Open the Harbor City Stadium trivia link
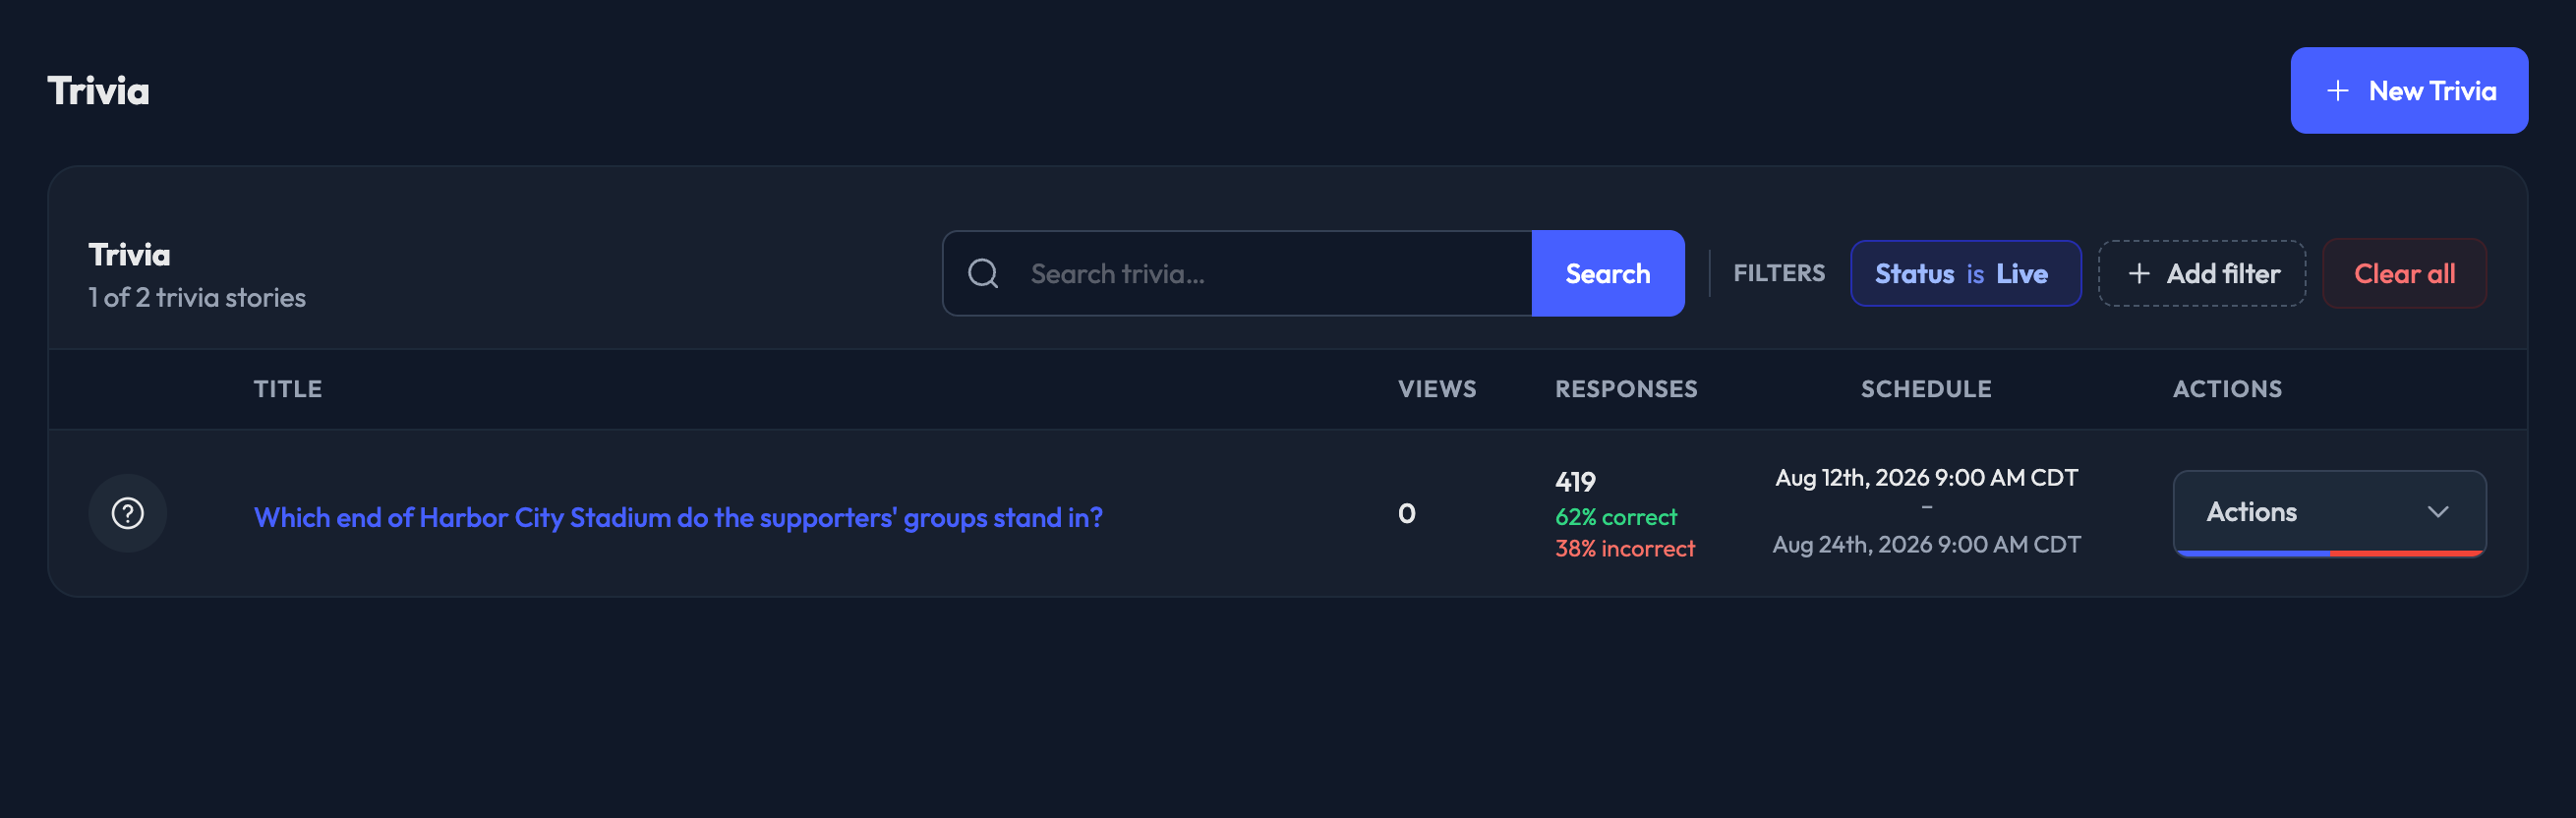The height and width of the screenshot is (818, 2576). 678,517
